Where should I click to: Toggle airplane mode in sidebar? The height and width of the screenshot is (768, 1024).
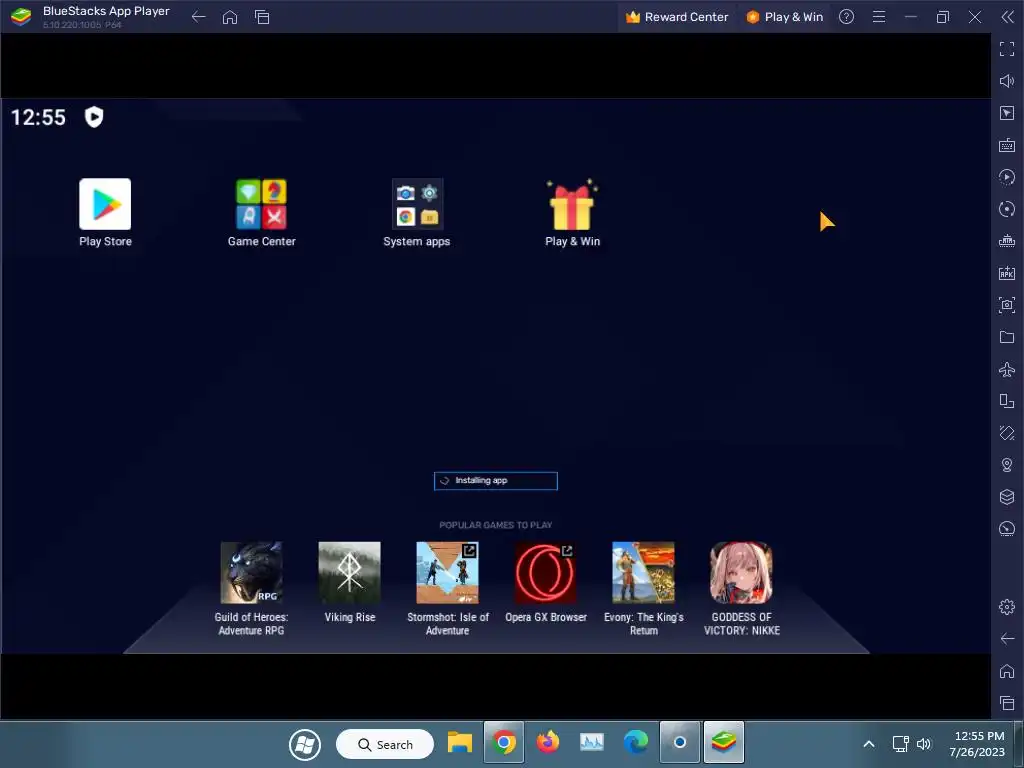tap(1007, 369)
